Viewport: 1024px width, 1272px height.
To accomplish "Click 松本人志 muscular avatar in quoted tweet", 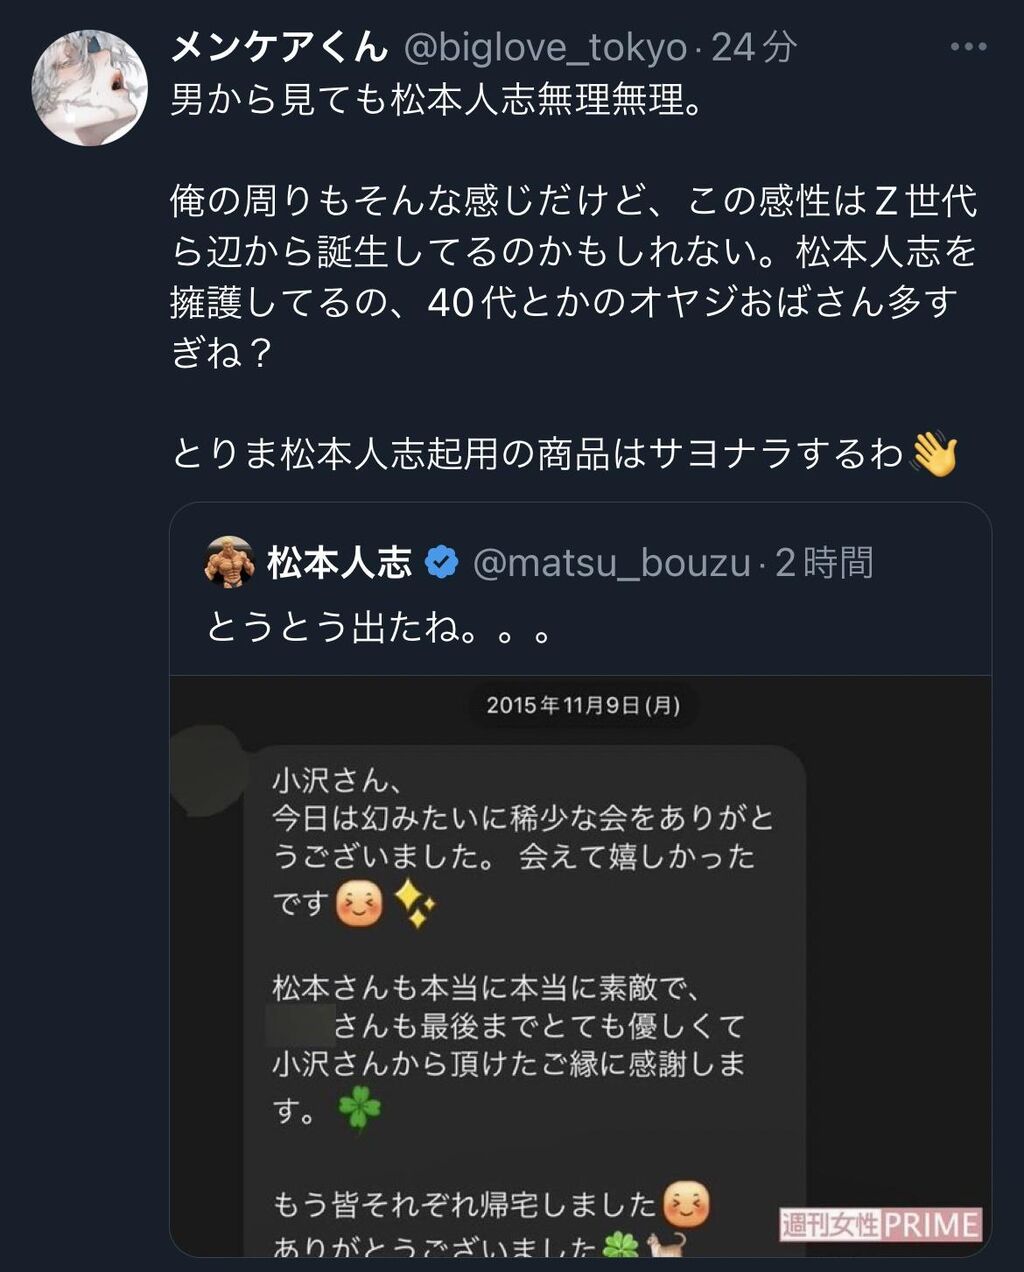I will pyautogui.click(x=229, y=562).
